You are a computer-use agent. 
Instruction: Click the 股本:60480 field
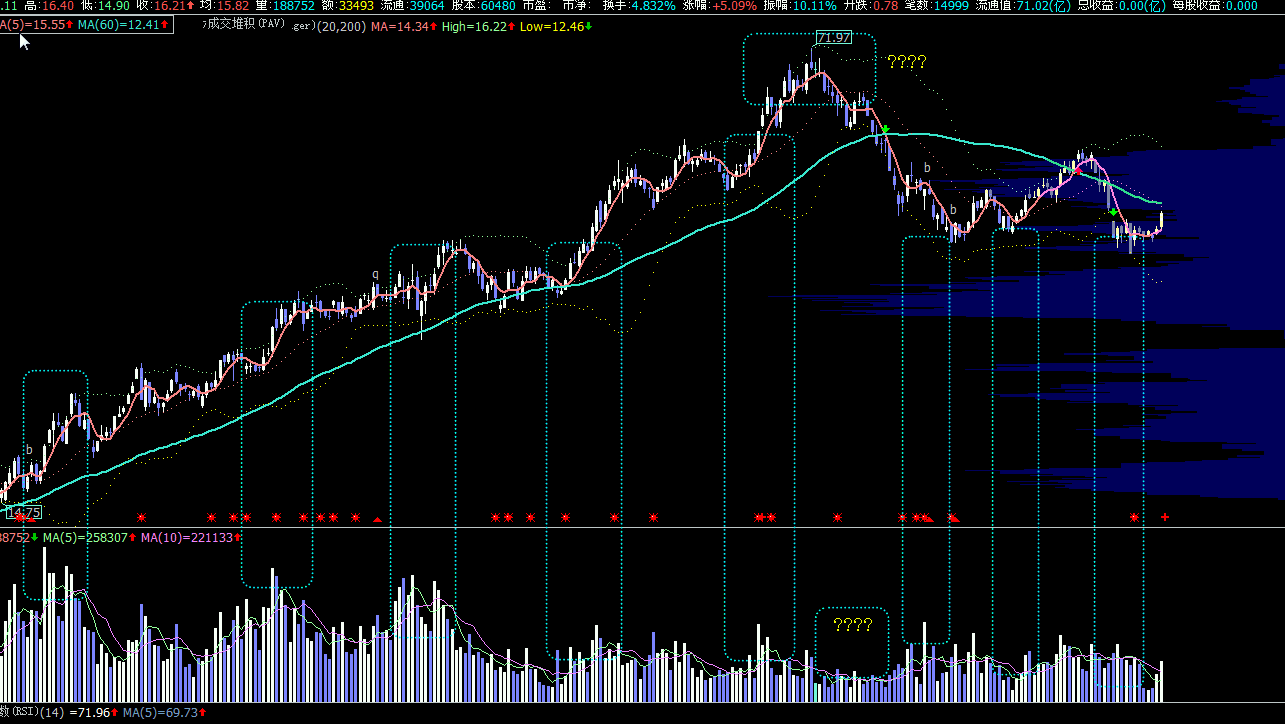pos(484,6)
